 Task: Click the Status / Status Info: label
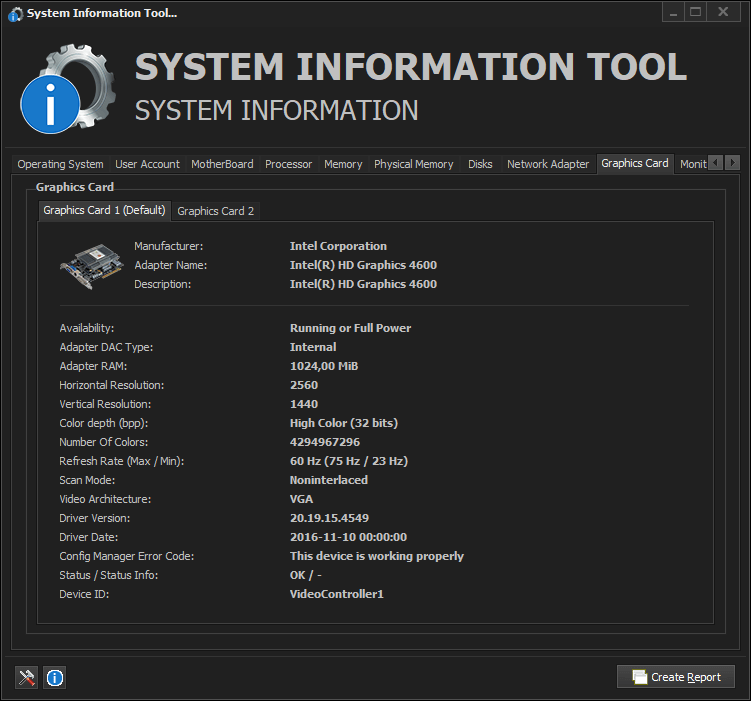[108, 575]
